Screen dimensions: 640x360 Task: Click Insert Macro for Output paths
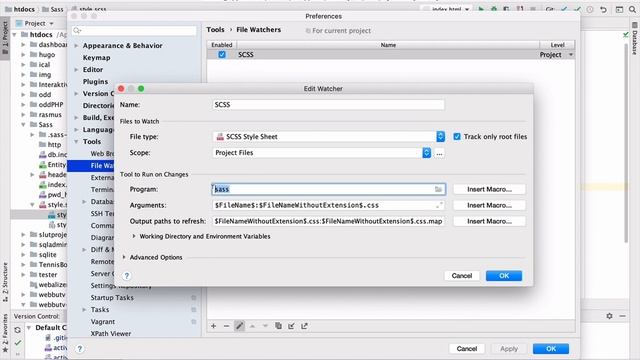pyautogui.click(x=489, y=221)
